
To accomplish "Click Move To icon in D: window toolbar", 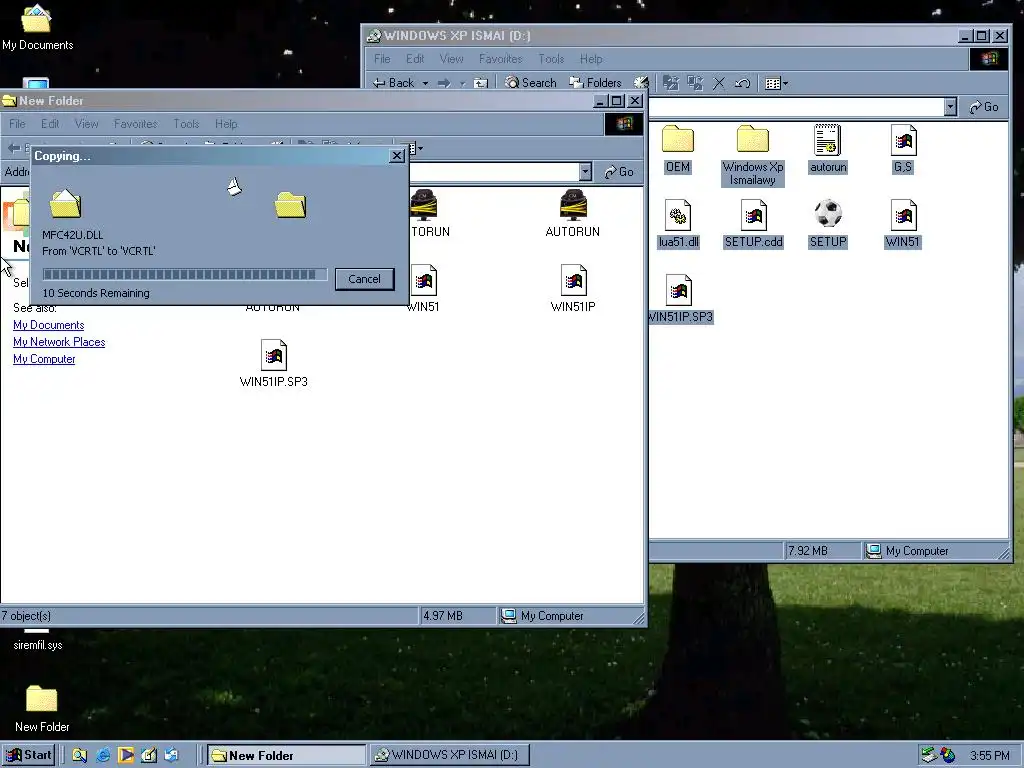I will tap(671, 83).
